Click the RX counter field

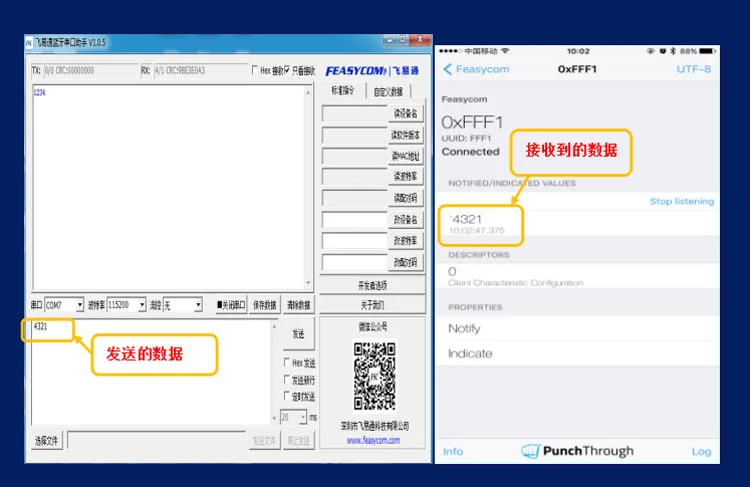click(201, 70)
